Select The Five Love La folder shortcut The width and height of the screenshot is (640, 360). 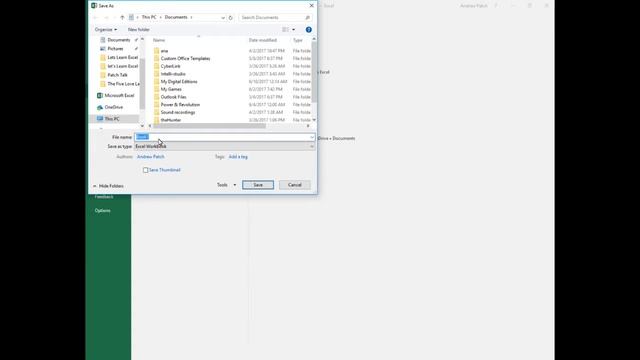123,84
